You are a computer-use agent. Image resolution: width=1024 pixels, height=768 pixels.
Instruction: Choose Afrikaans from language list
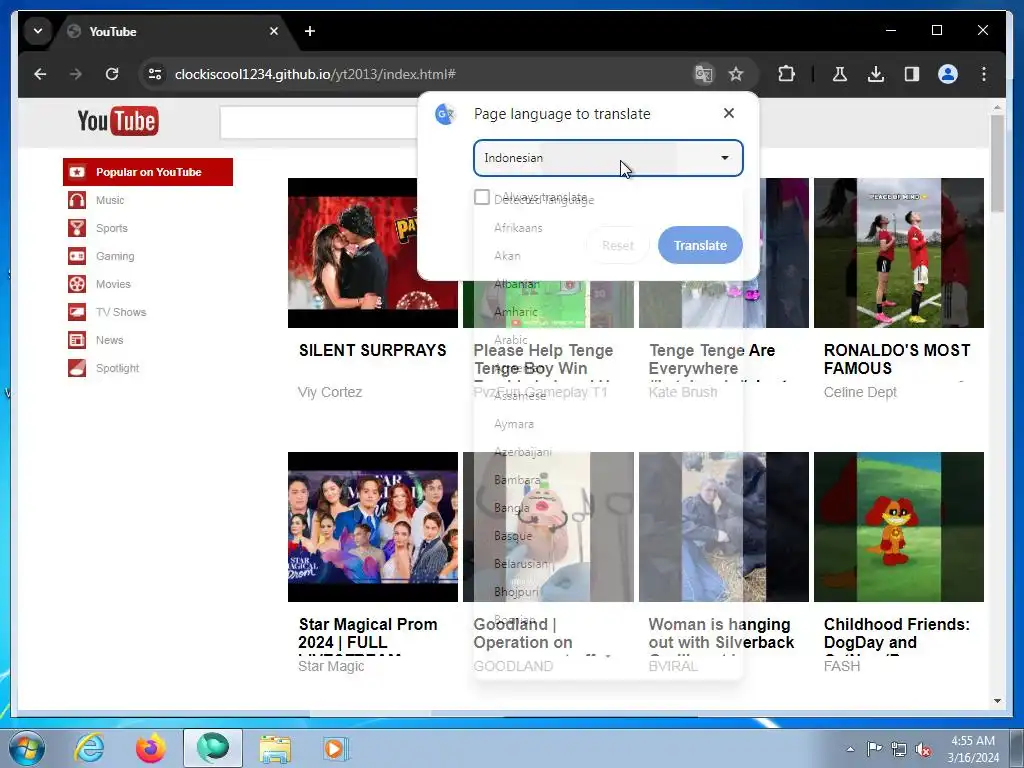(518, 228)
